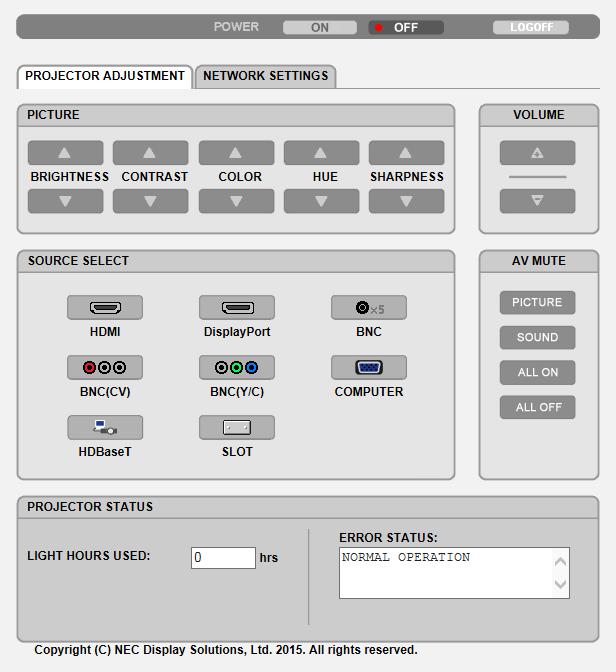This screenshot has width=616, height=672.
Task: Increase SHARPNESS with the up arrow
Action: [406, 153]
